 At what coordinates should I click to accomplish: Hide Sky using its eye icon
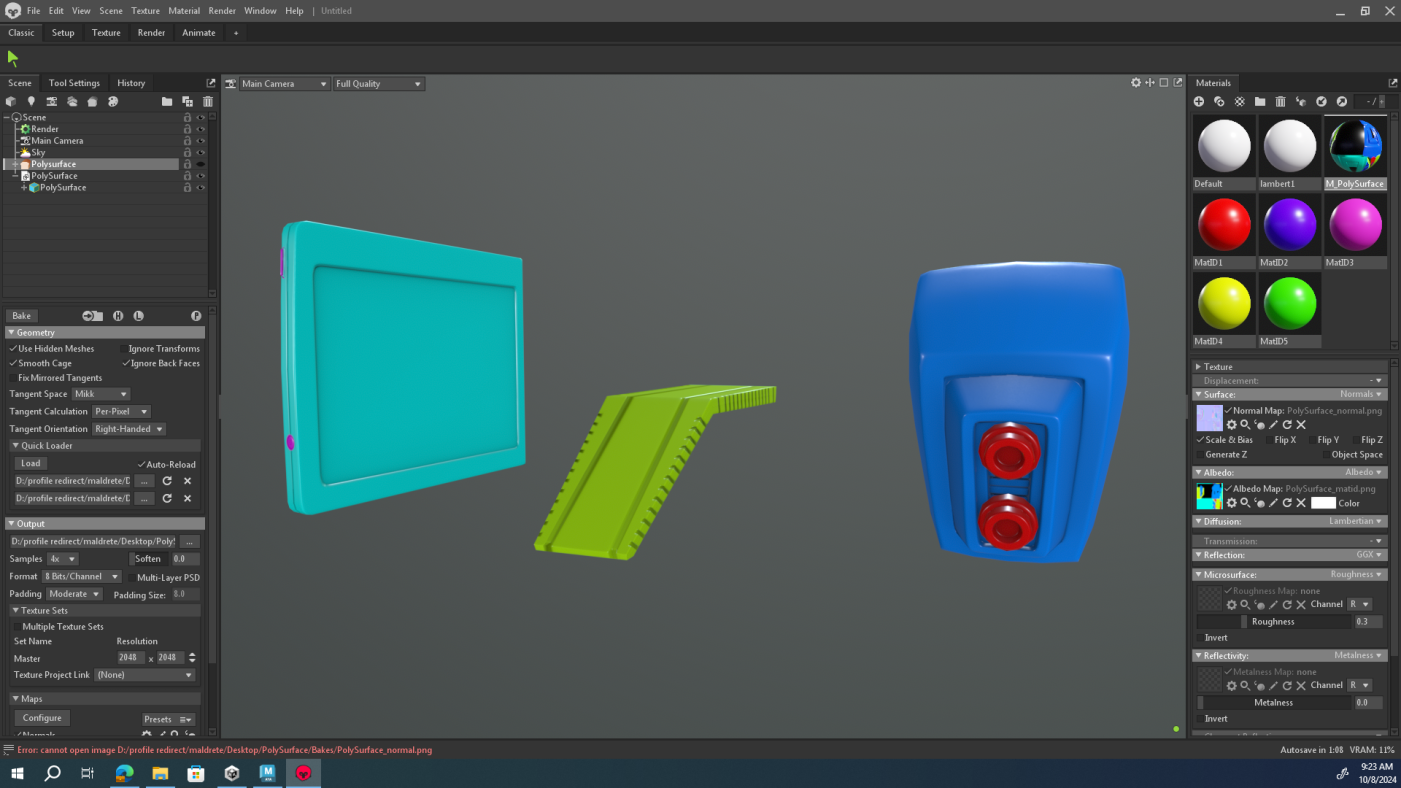pos(200,153)
